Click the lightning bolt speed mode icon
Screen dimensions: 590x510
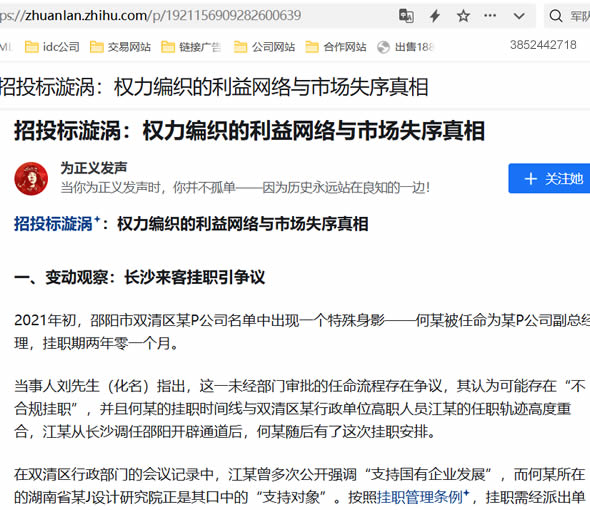[x=435, y=16]
